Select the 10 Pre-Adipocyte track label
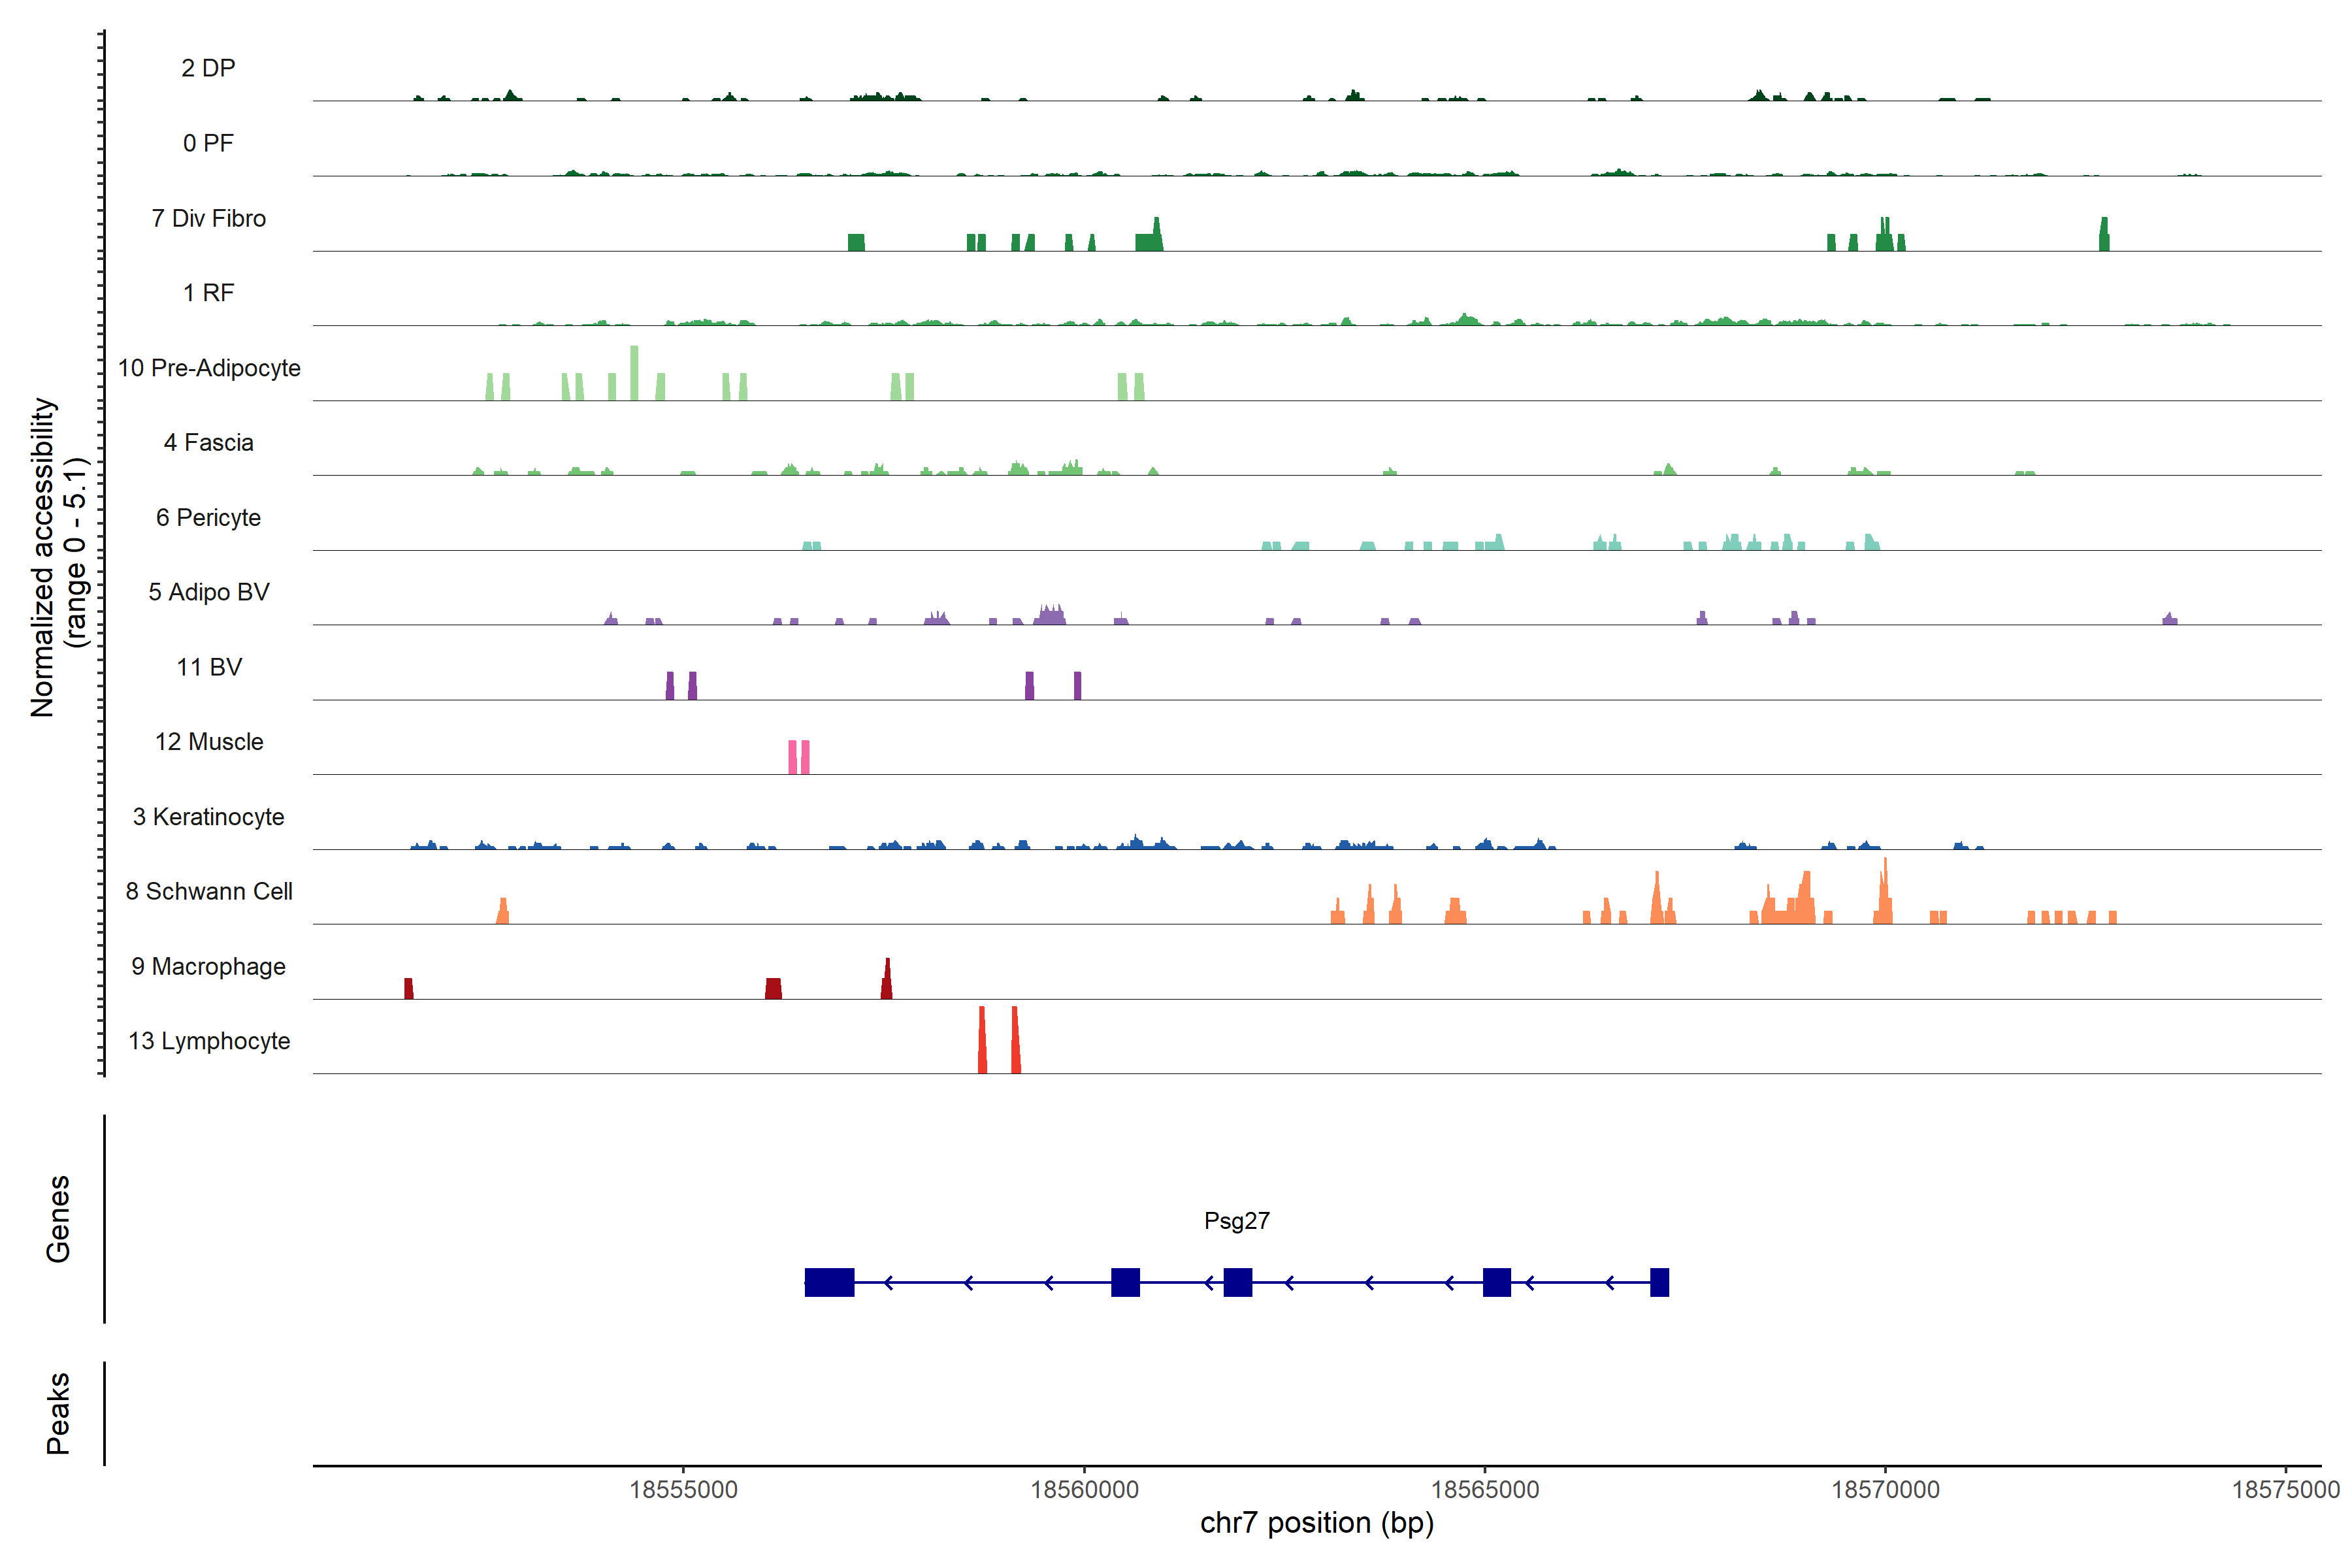This screenshot has height=1568, width=2352. click(209, 368)
